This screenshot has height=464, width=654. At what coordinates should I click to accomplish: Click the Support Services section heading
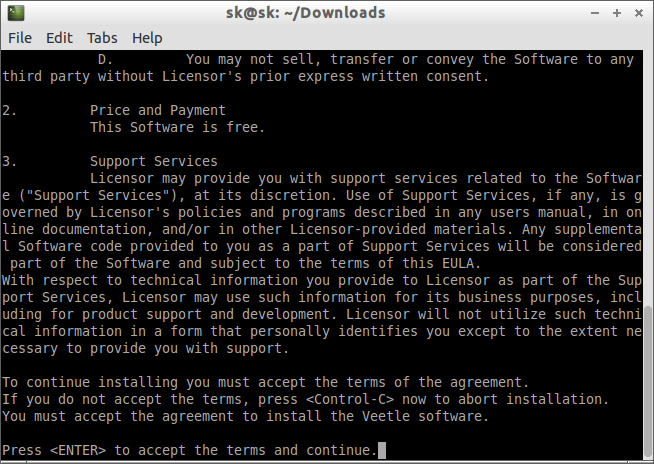(x=153, y=161)
